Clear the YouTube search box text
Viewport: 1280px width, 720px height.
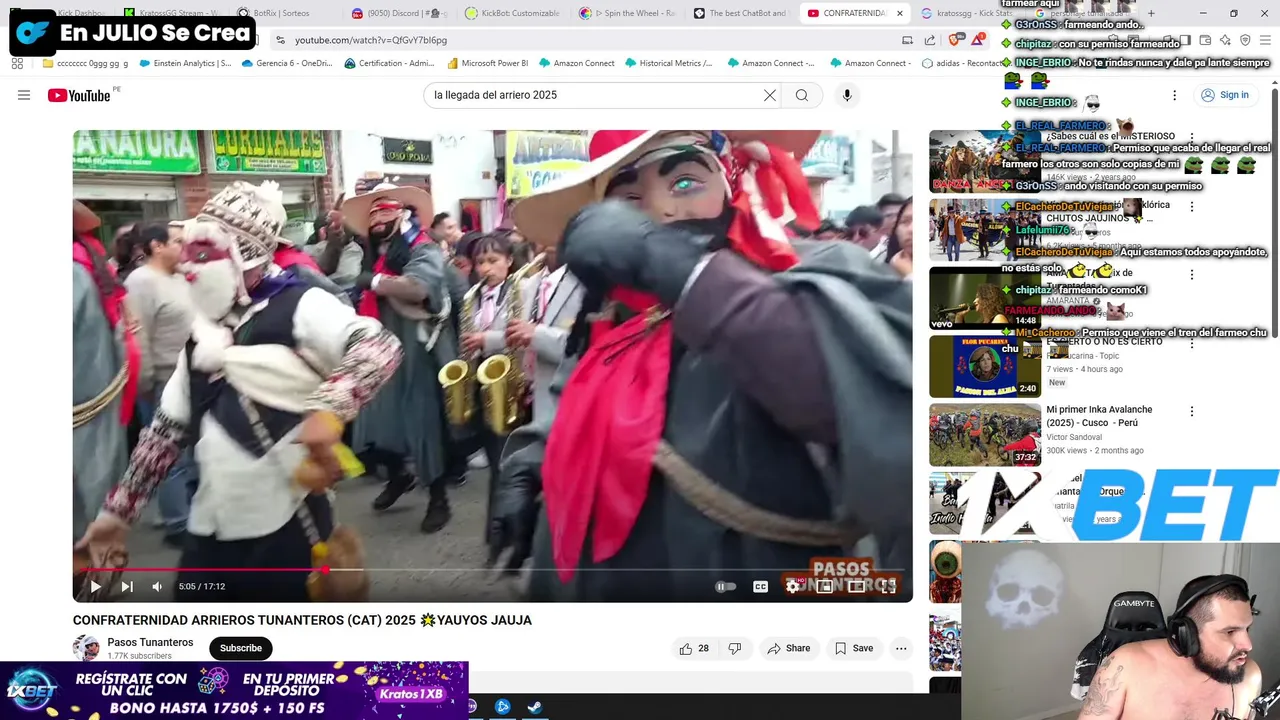pos(770,95)
